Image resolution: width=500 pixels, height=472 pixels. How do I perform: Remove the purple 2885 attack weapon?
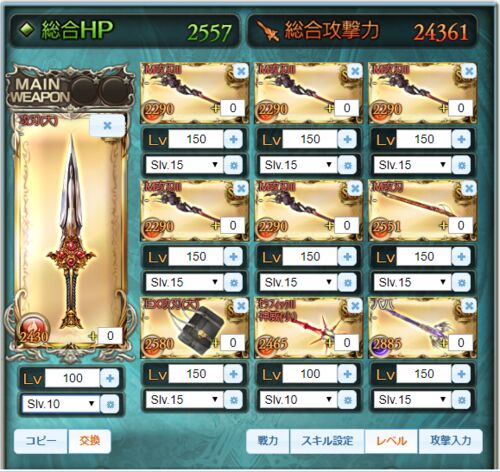469,306
